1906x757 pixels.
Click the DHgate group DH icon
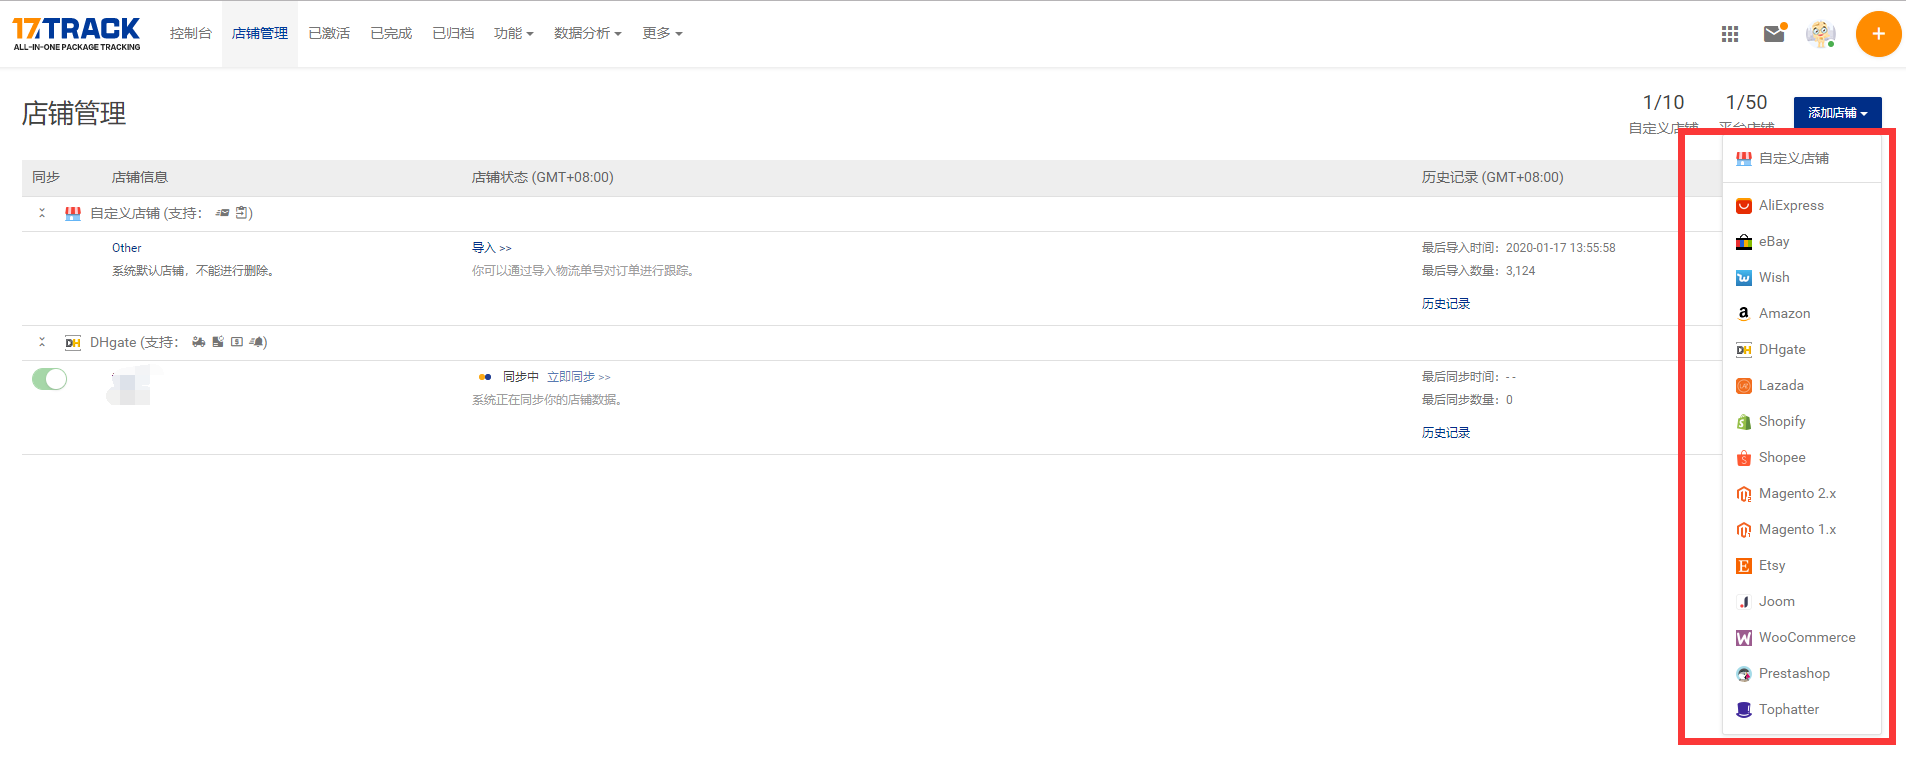coord(73,343)
